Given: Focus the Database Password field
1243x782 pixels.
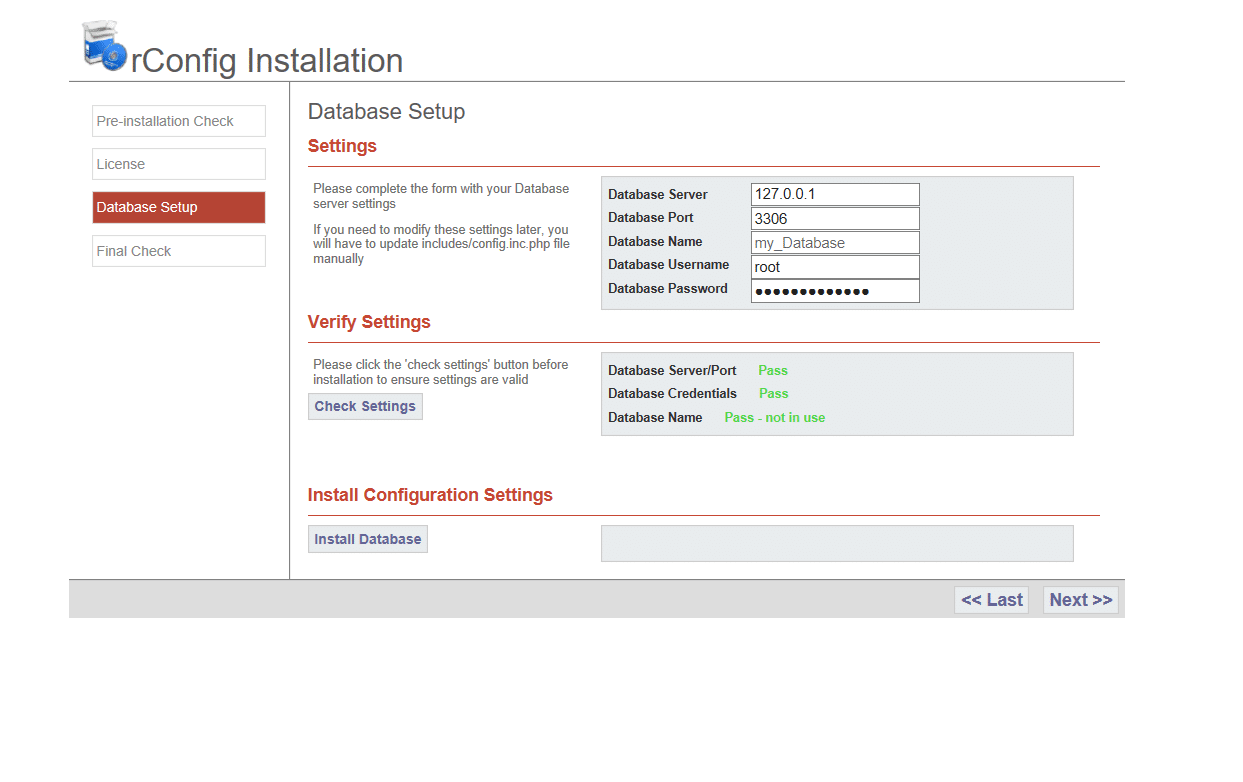Looking at the screenshot, I should [x=835, y=290].
